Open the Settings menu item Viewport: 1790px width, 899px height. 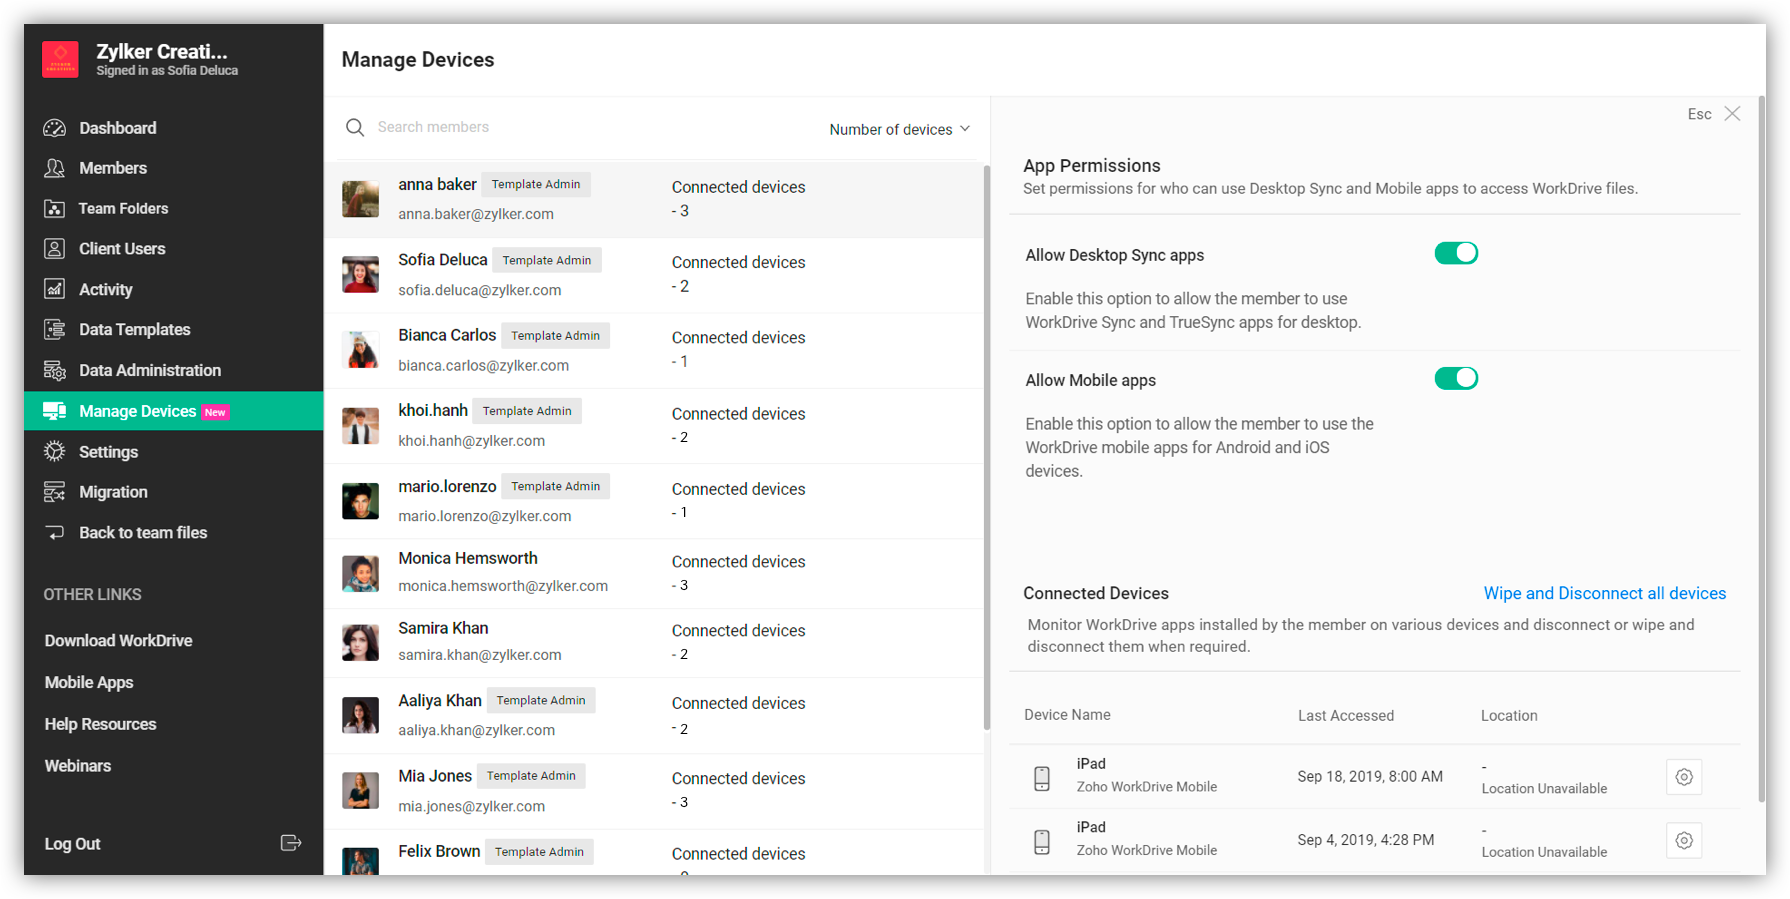108,452
